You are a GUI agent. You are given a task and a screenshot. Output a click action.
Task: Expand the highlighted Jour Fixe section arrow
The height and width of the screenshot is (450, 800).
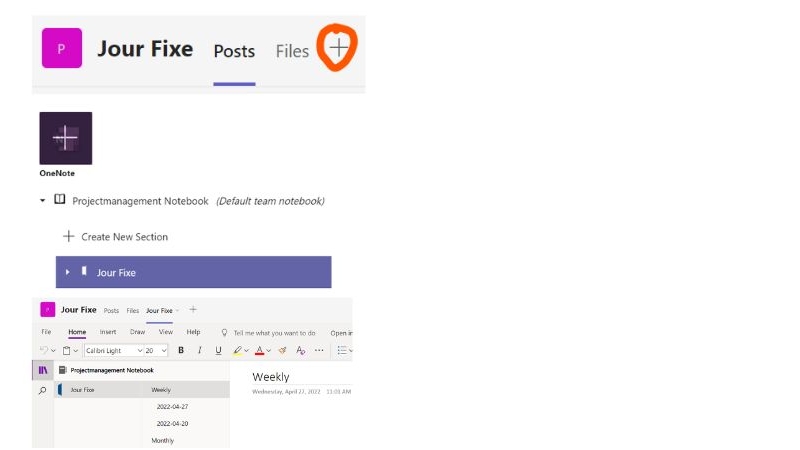[68, 272]
